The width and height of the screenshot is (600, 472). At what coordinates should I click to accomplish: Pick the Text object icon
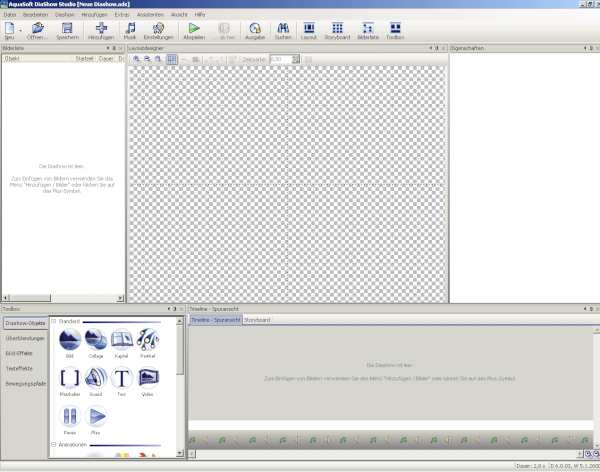tap(122, 379)
